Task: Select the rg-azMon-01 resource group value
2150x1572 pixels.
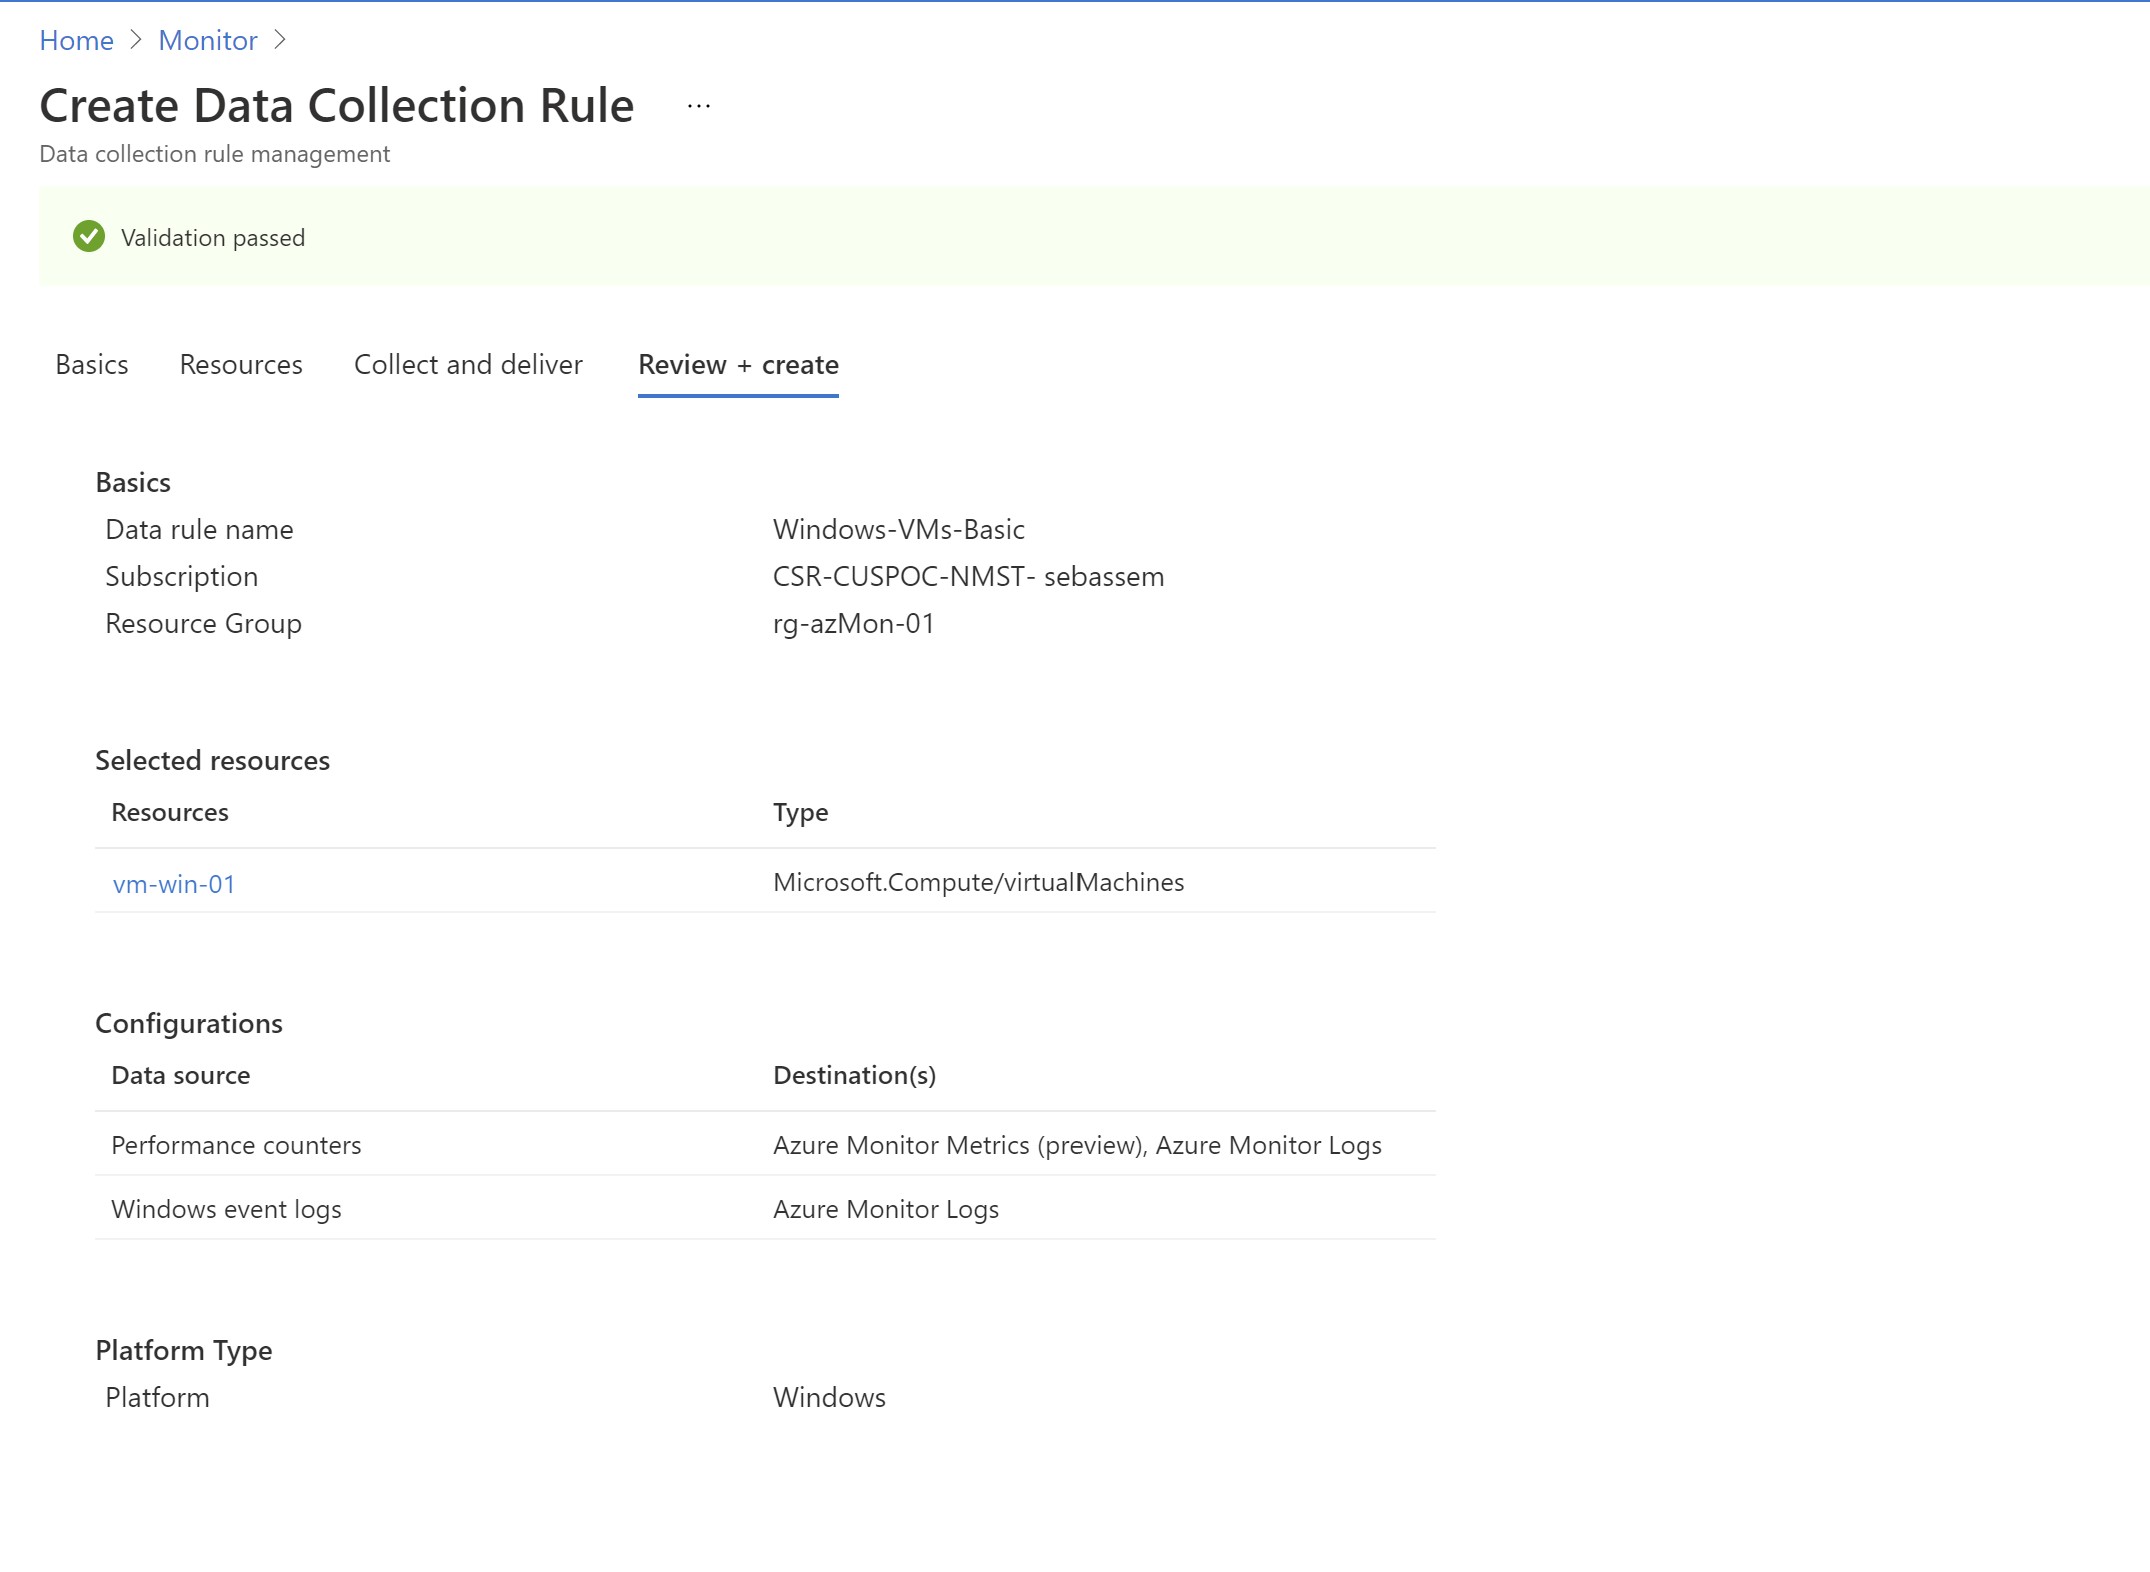Action: tap(853, 624)
